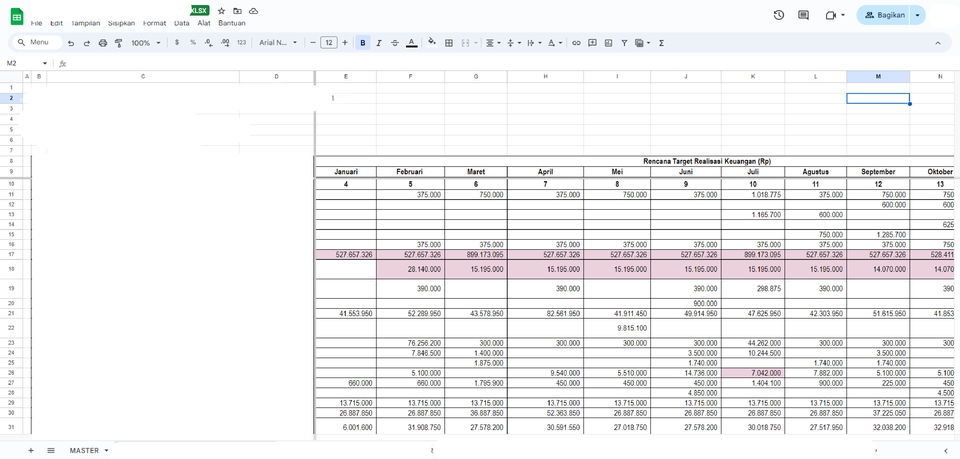Select column M header
This screenshot has height=459, width=960.
[878, 76]
